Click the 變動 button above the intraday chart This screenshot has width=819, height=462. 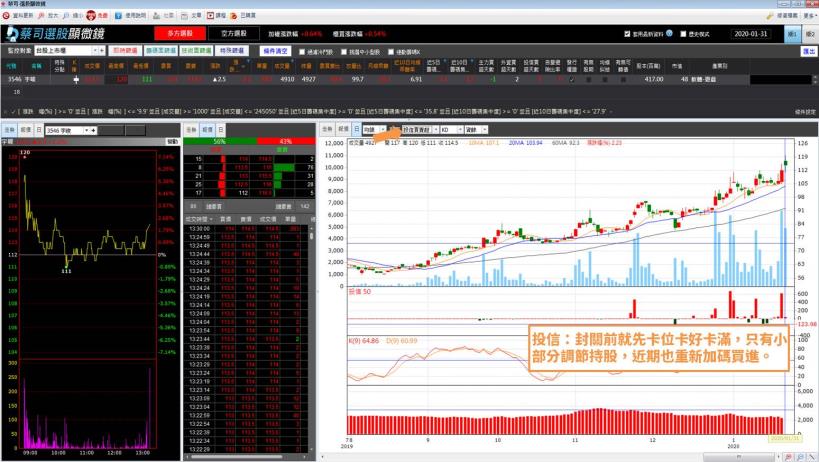point(172,141)
